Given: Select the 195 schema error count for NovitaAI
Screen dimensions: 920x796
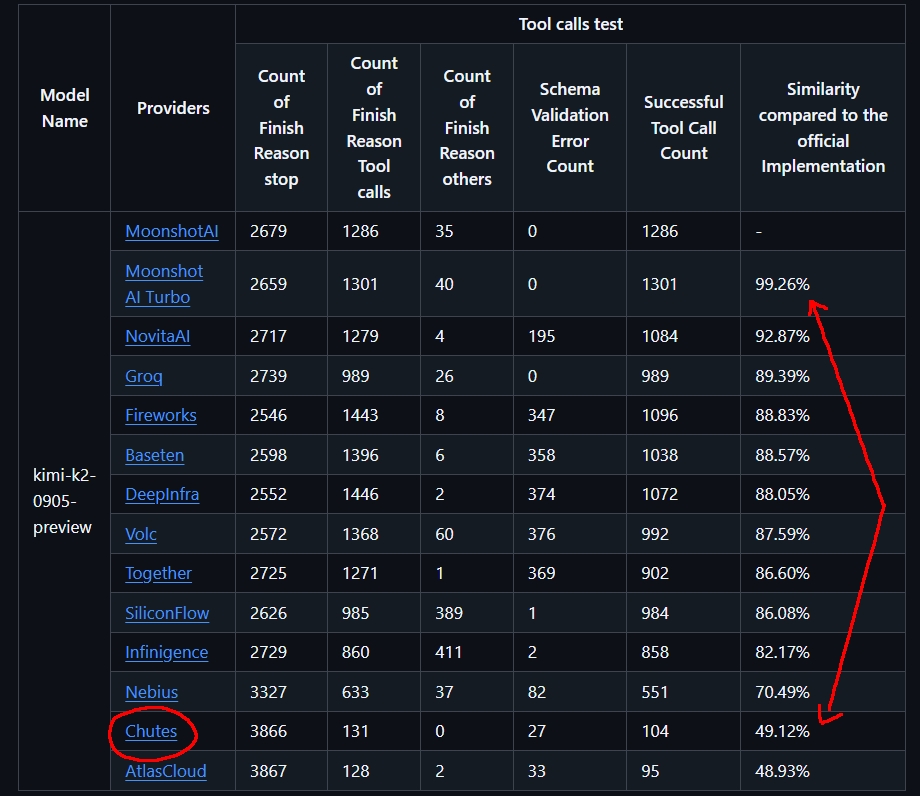Looking at the screenshot, I should [541, 336].
